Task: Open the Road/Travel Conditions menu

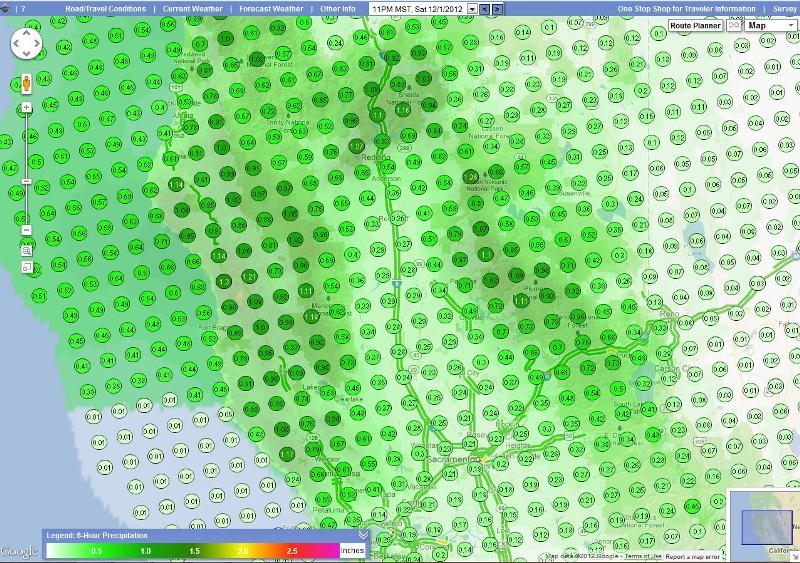Action: 105,9
